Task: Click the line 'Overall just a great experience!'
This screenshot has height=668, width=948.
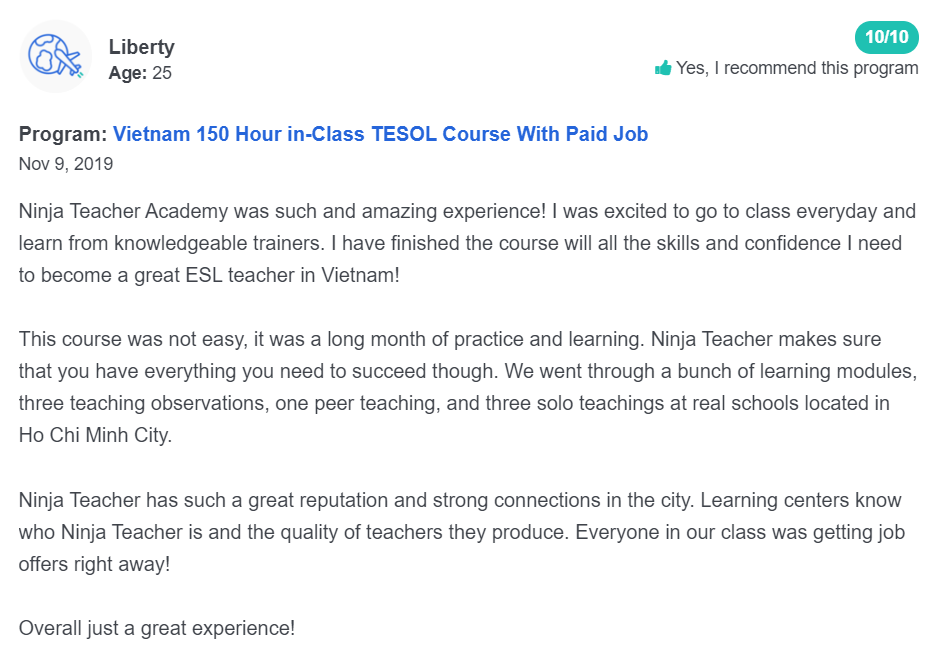Action: coord(157,628)
